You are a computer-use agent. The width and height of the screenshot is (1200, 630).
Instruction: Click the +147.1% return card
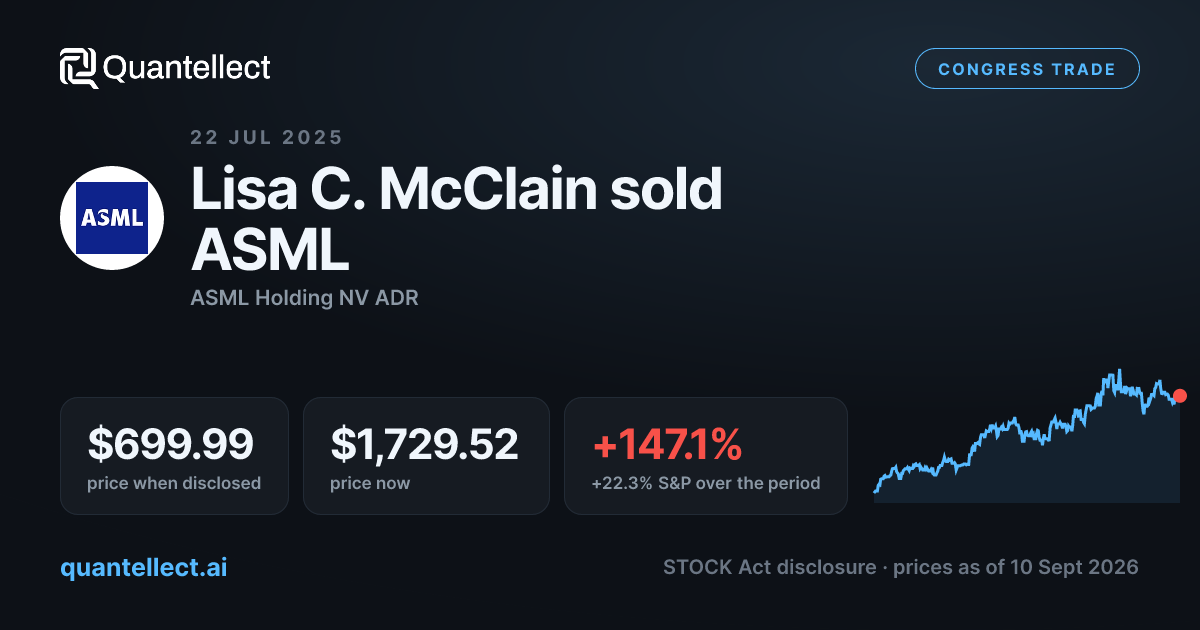(706, 456)
